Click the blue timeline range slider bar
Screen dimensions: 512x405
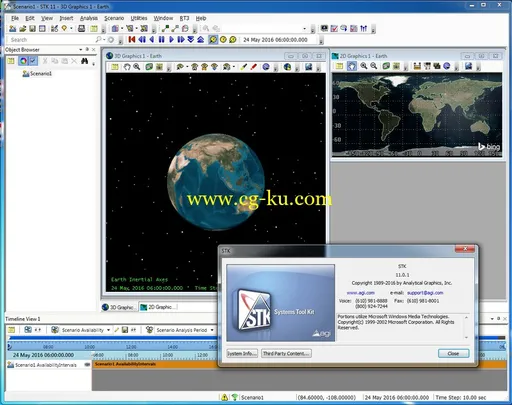(x=113, y=338)
